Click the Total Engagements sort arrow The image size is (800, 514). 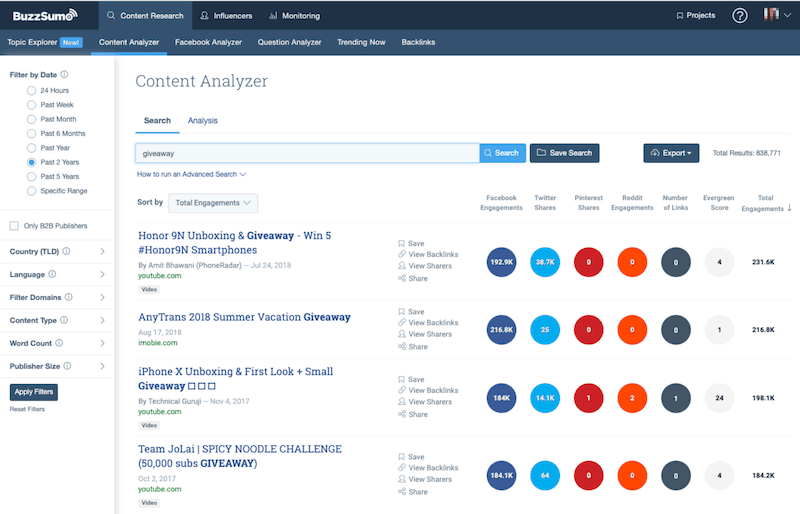pos(789,208)
